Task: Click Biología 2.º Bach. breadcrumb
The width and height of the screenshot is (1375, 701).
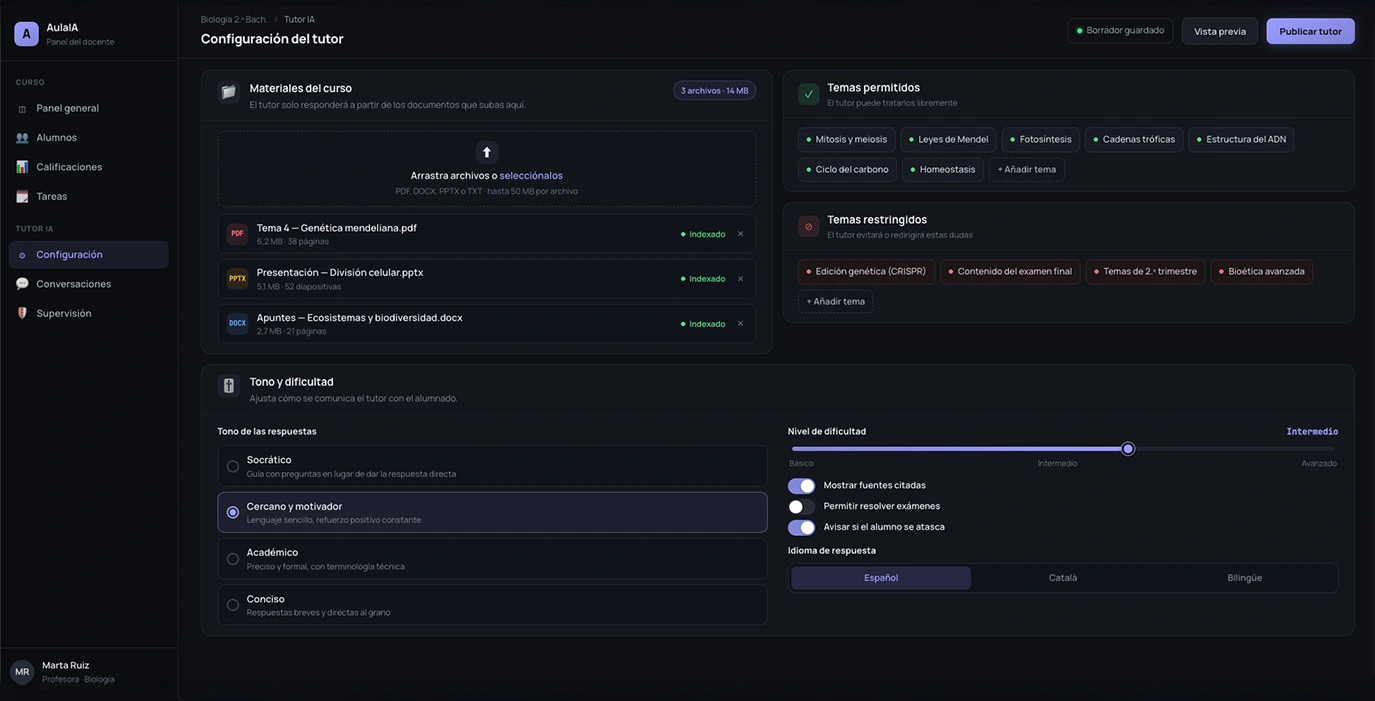Action: (234, 19)
